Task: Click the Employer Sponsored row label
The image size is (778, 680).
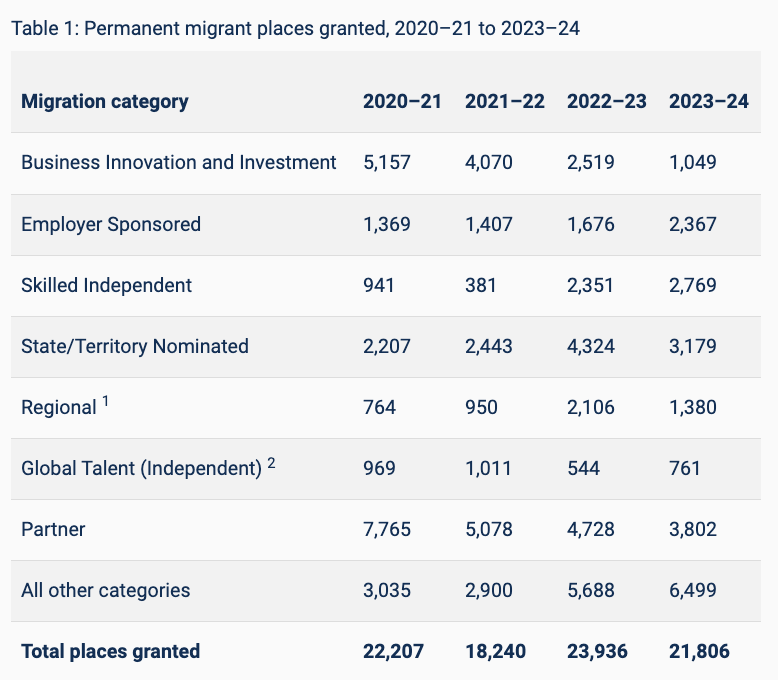Action: (111, 224)
